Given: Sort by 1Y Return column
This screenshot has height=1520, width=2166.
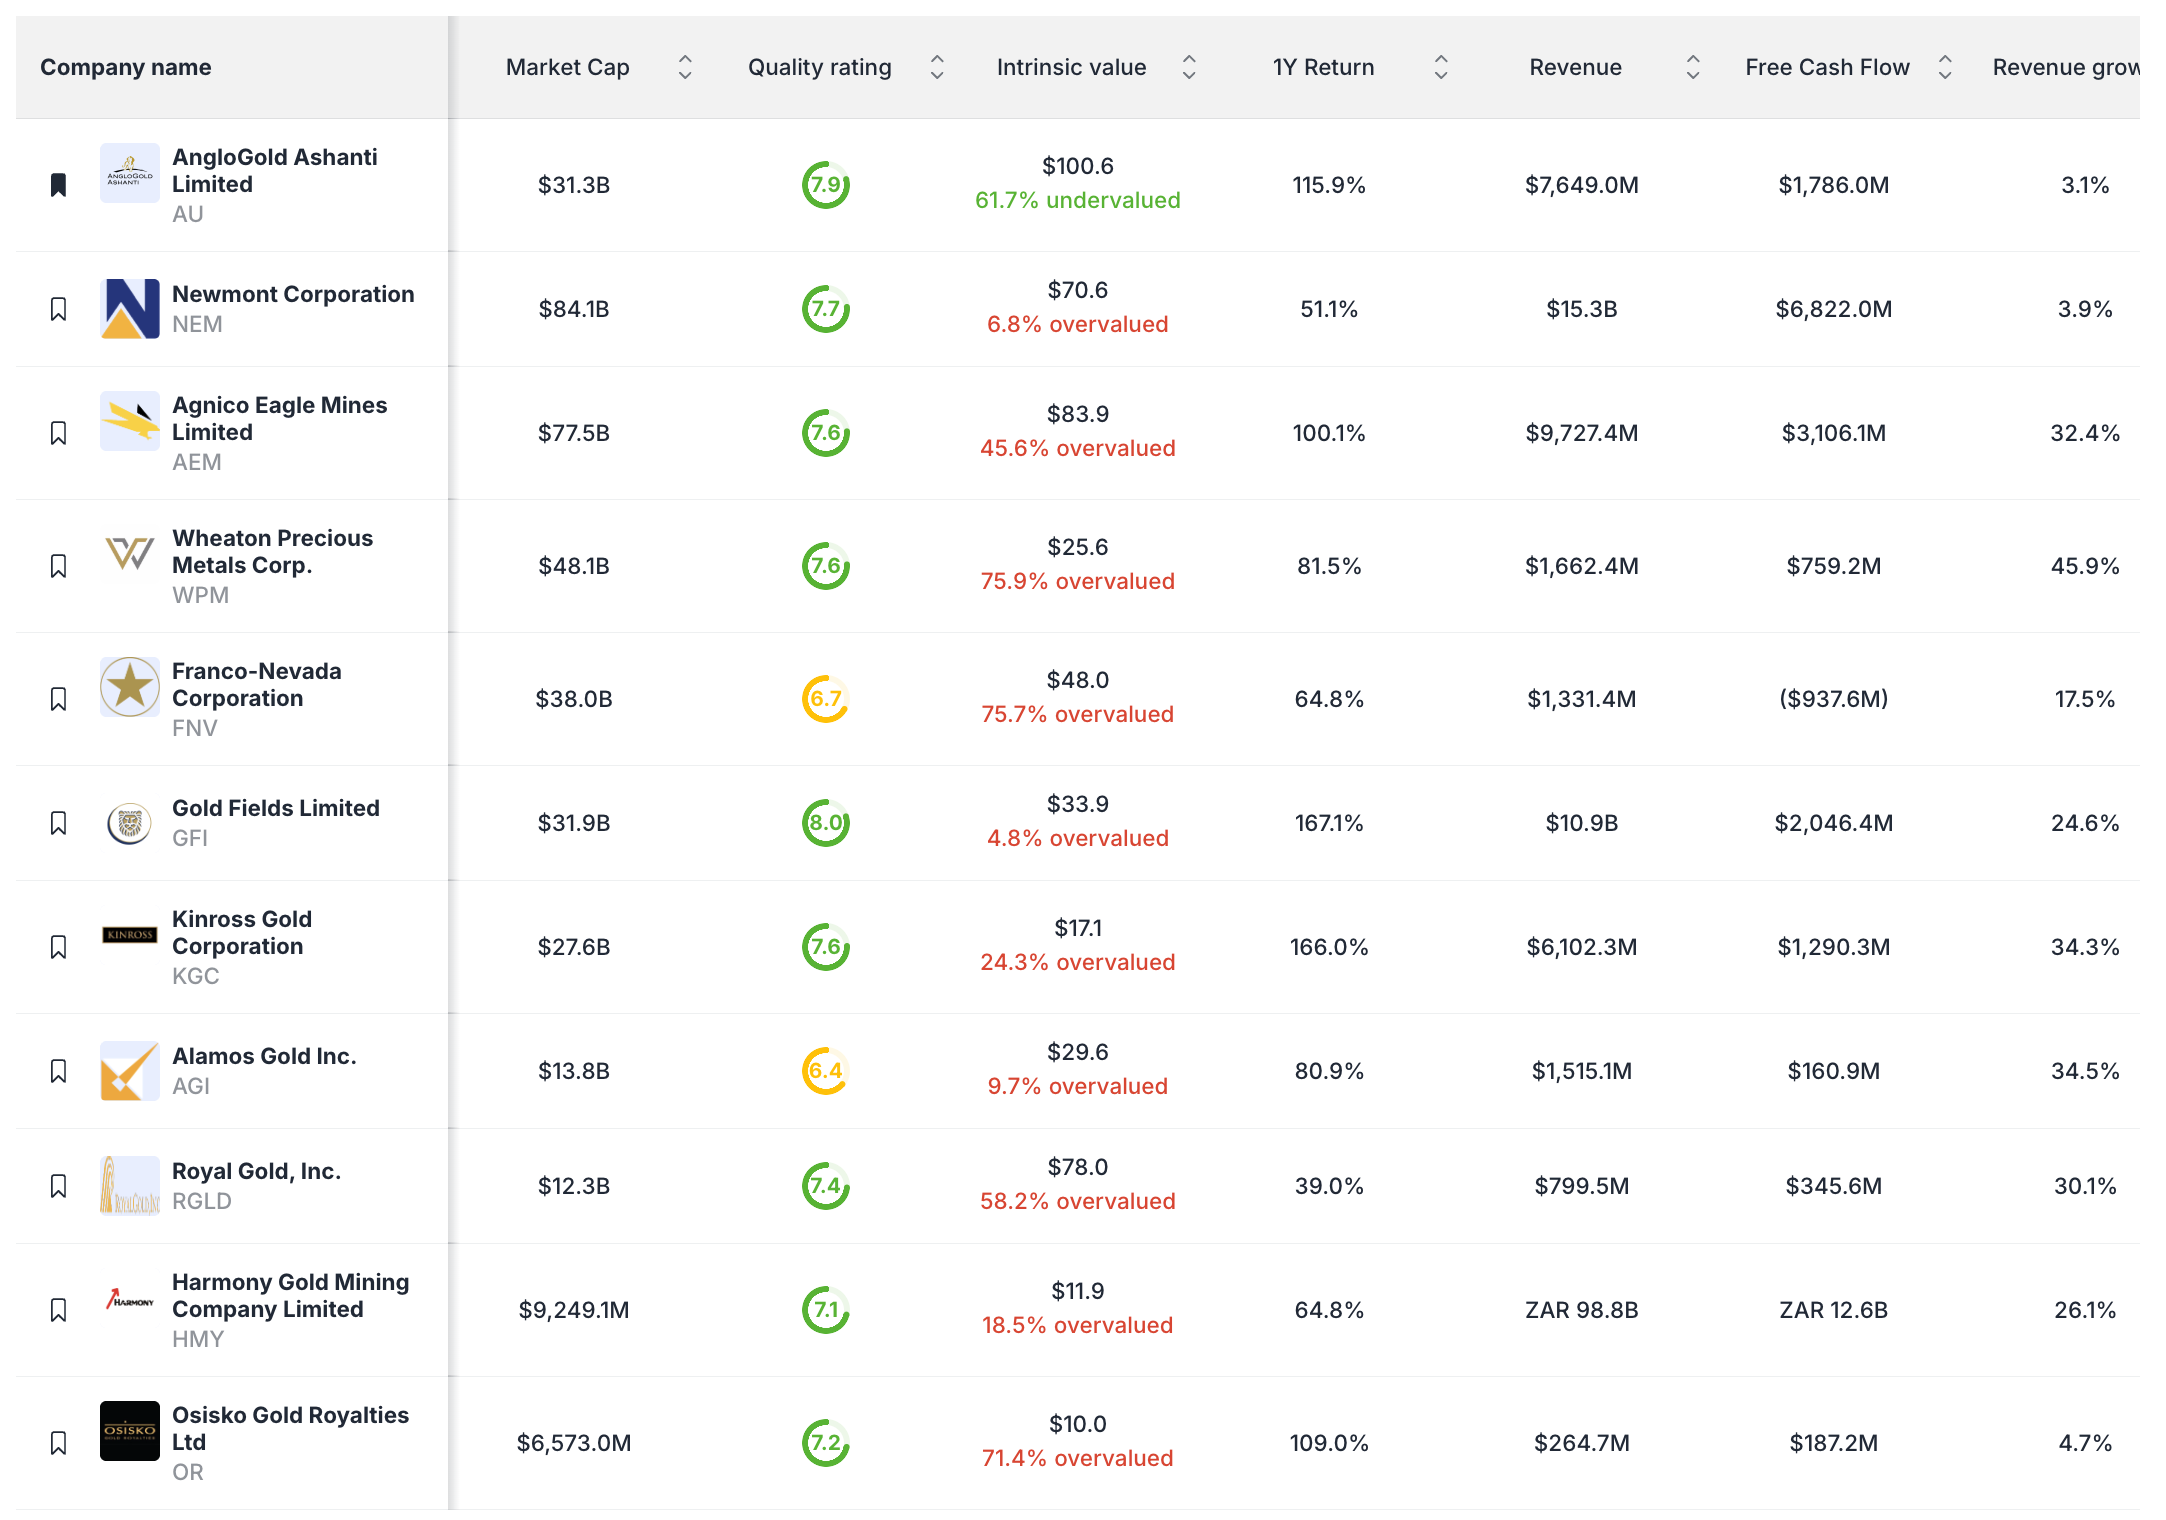Looking at the screenshot, I should pyautogui.click(x=1441, y=67).
